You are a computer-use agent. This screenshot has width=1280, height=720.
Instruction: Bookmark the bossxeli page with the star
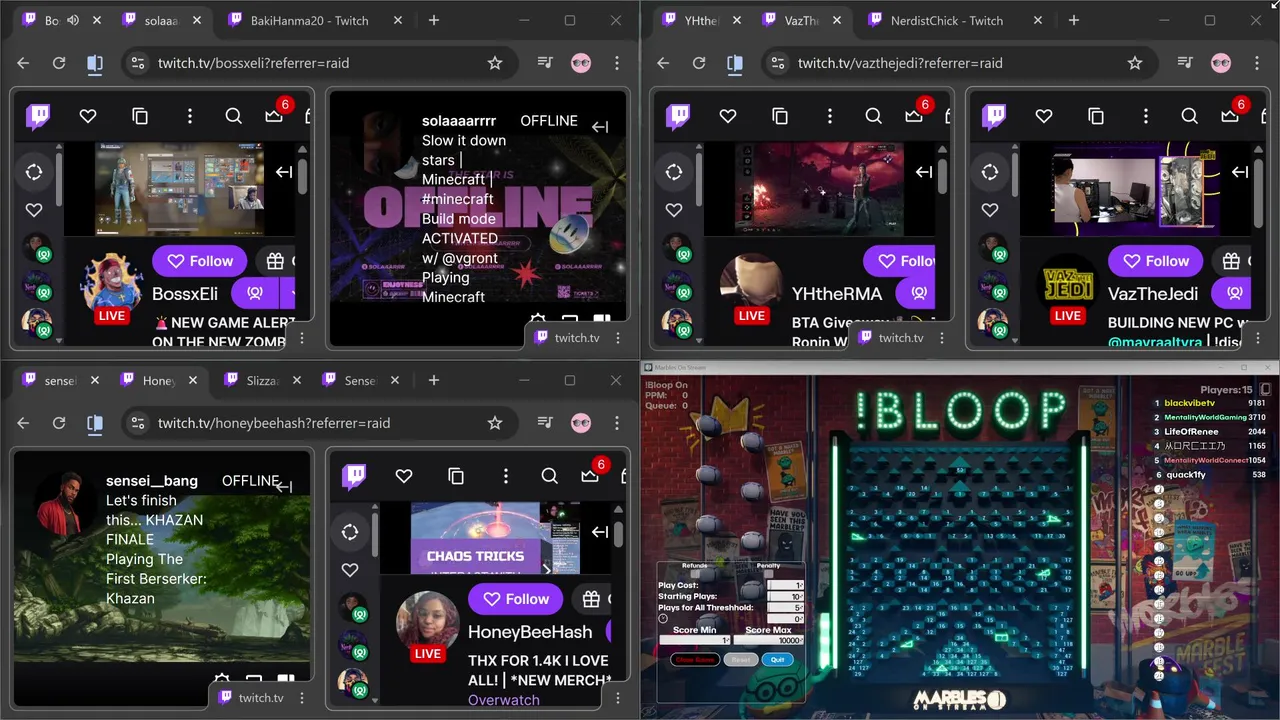(x=495, y=63)
